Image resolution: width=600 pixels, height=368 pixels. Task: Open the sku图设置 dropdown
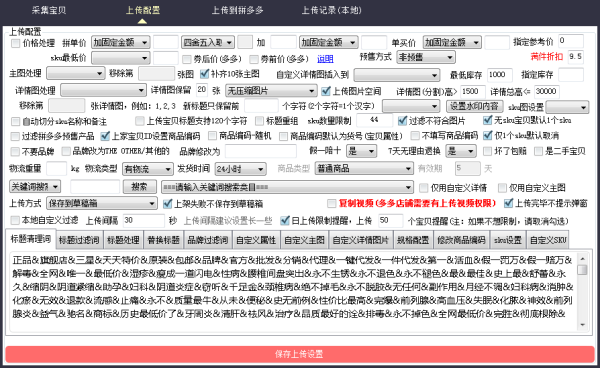[567, 107]
